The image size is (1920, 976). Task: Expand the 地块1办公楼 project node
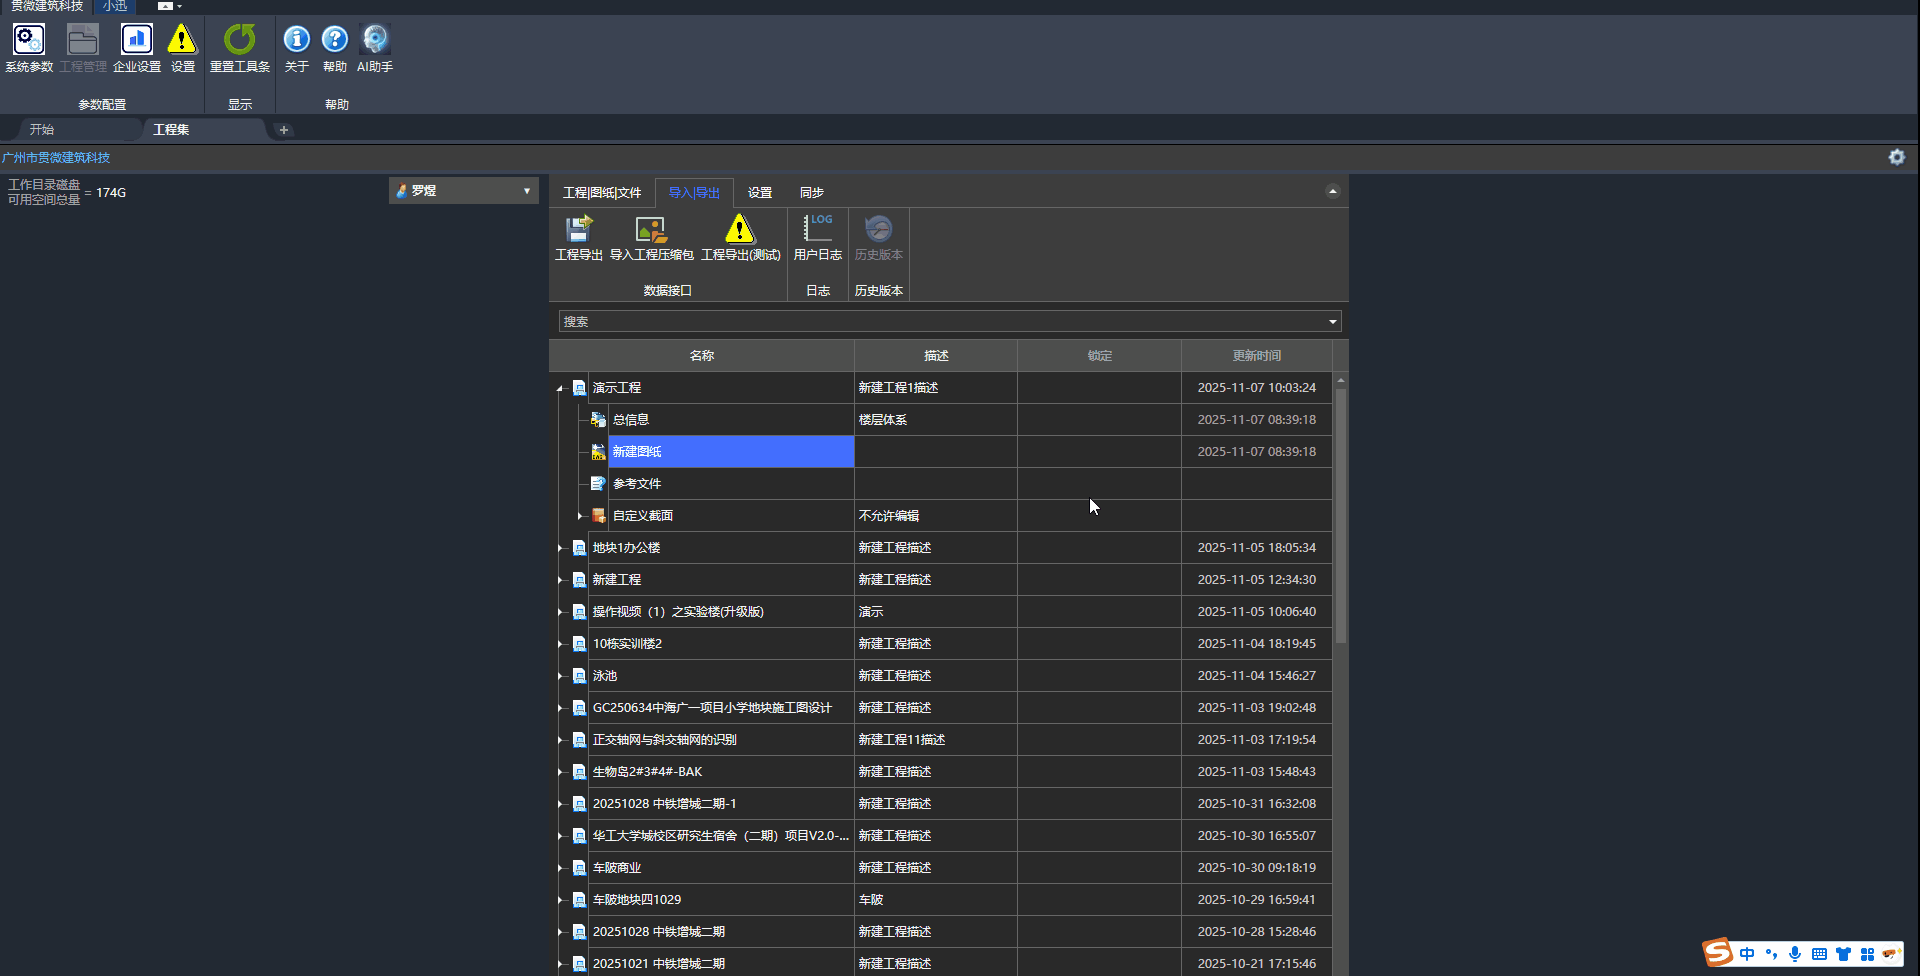(560, 548)
